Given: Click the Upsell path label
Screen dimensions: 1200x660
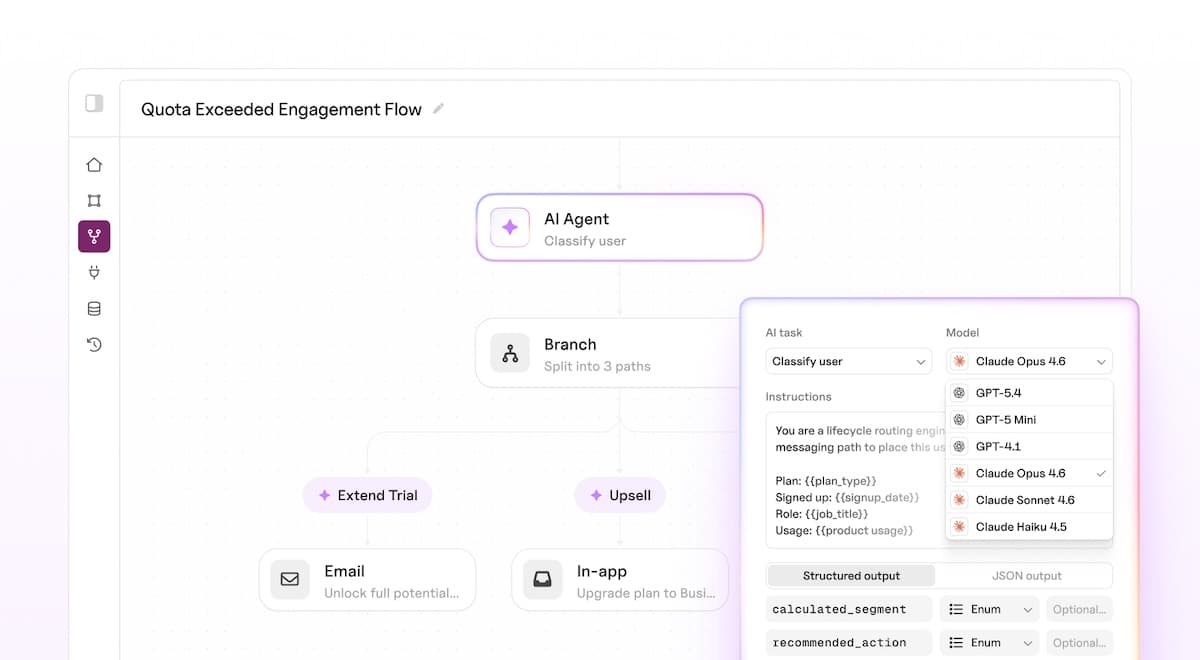Looking at the screenshot, I should tap(620, 495).
